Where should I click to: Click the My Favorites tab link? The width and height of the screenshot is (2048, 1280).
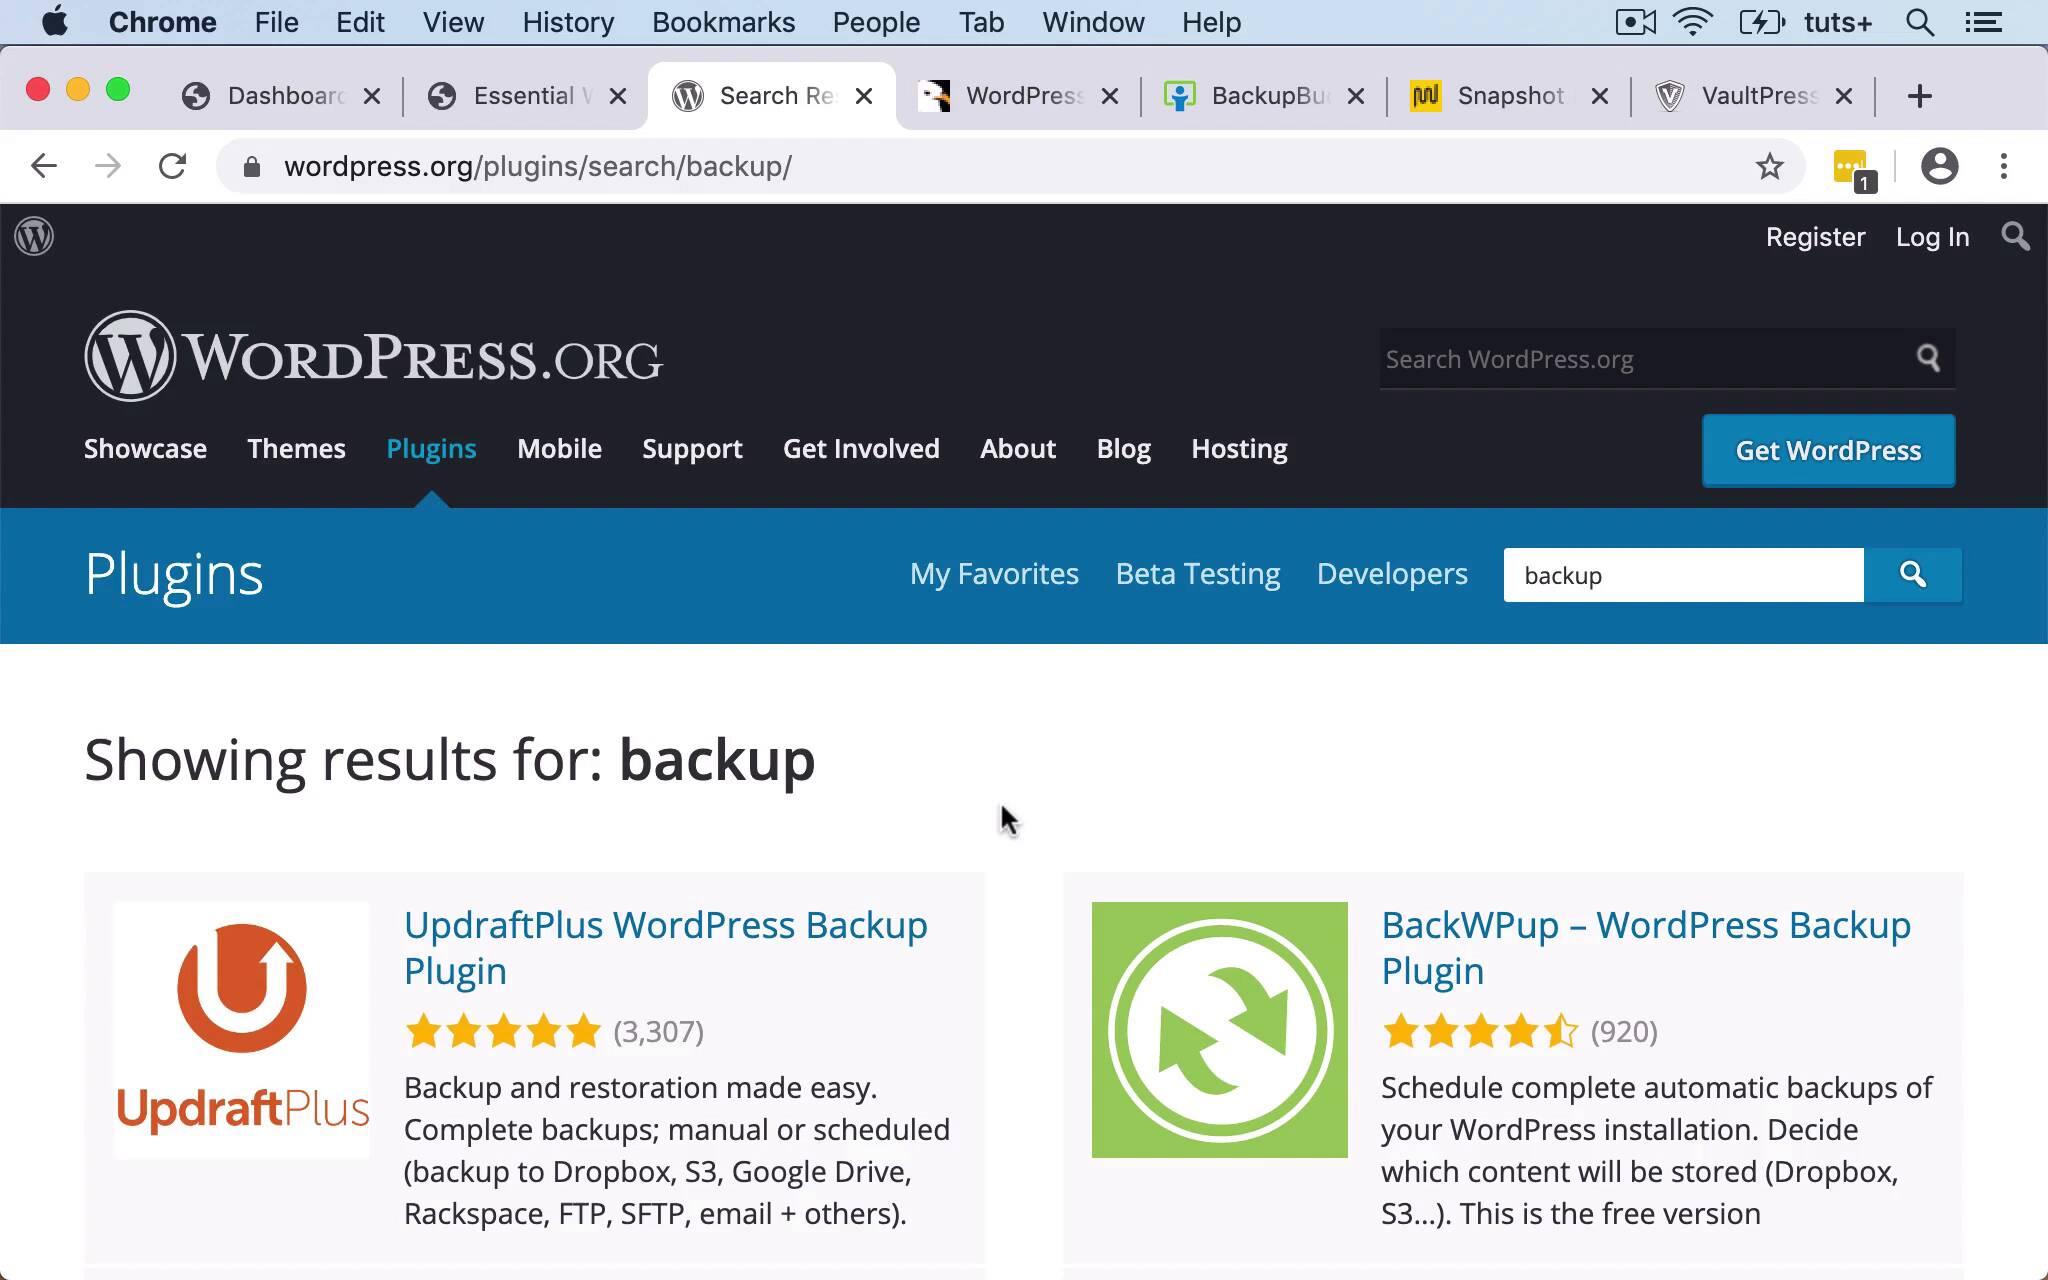[x=994, y=572]
